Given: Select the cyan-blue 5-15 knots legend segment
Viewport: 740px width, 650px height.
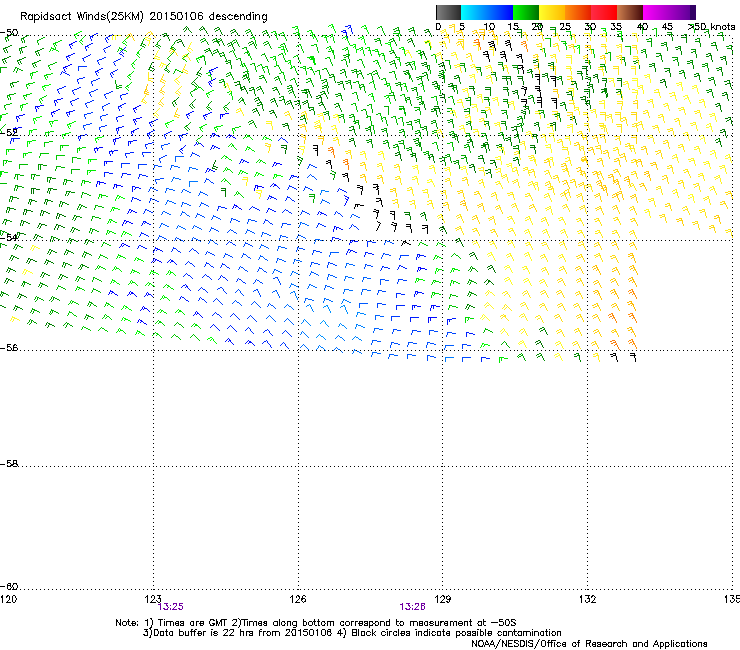Looking at the screenshot, I should point(487,12).
